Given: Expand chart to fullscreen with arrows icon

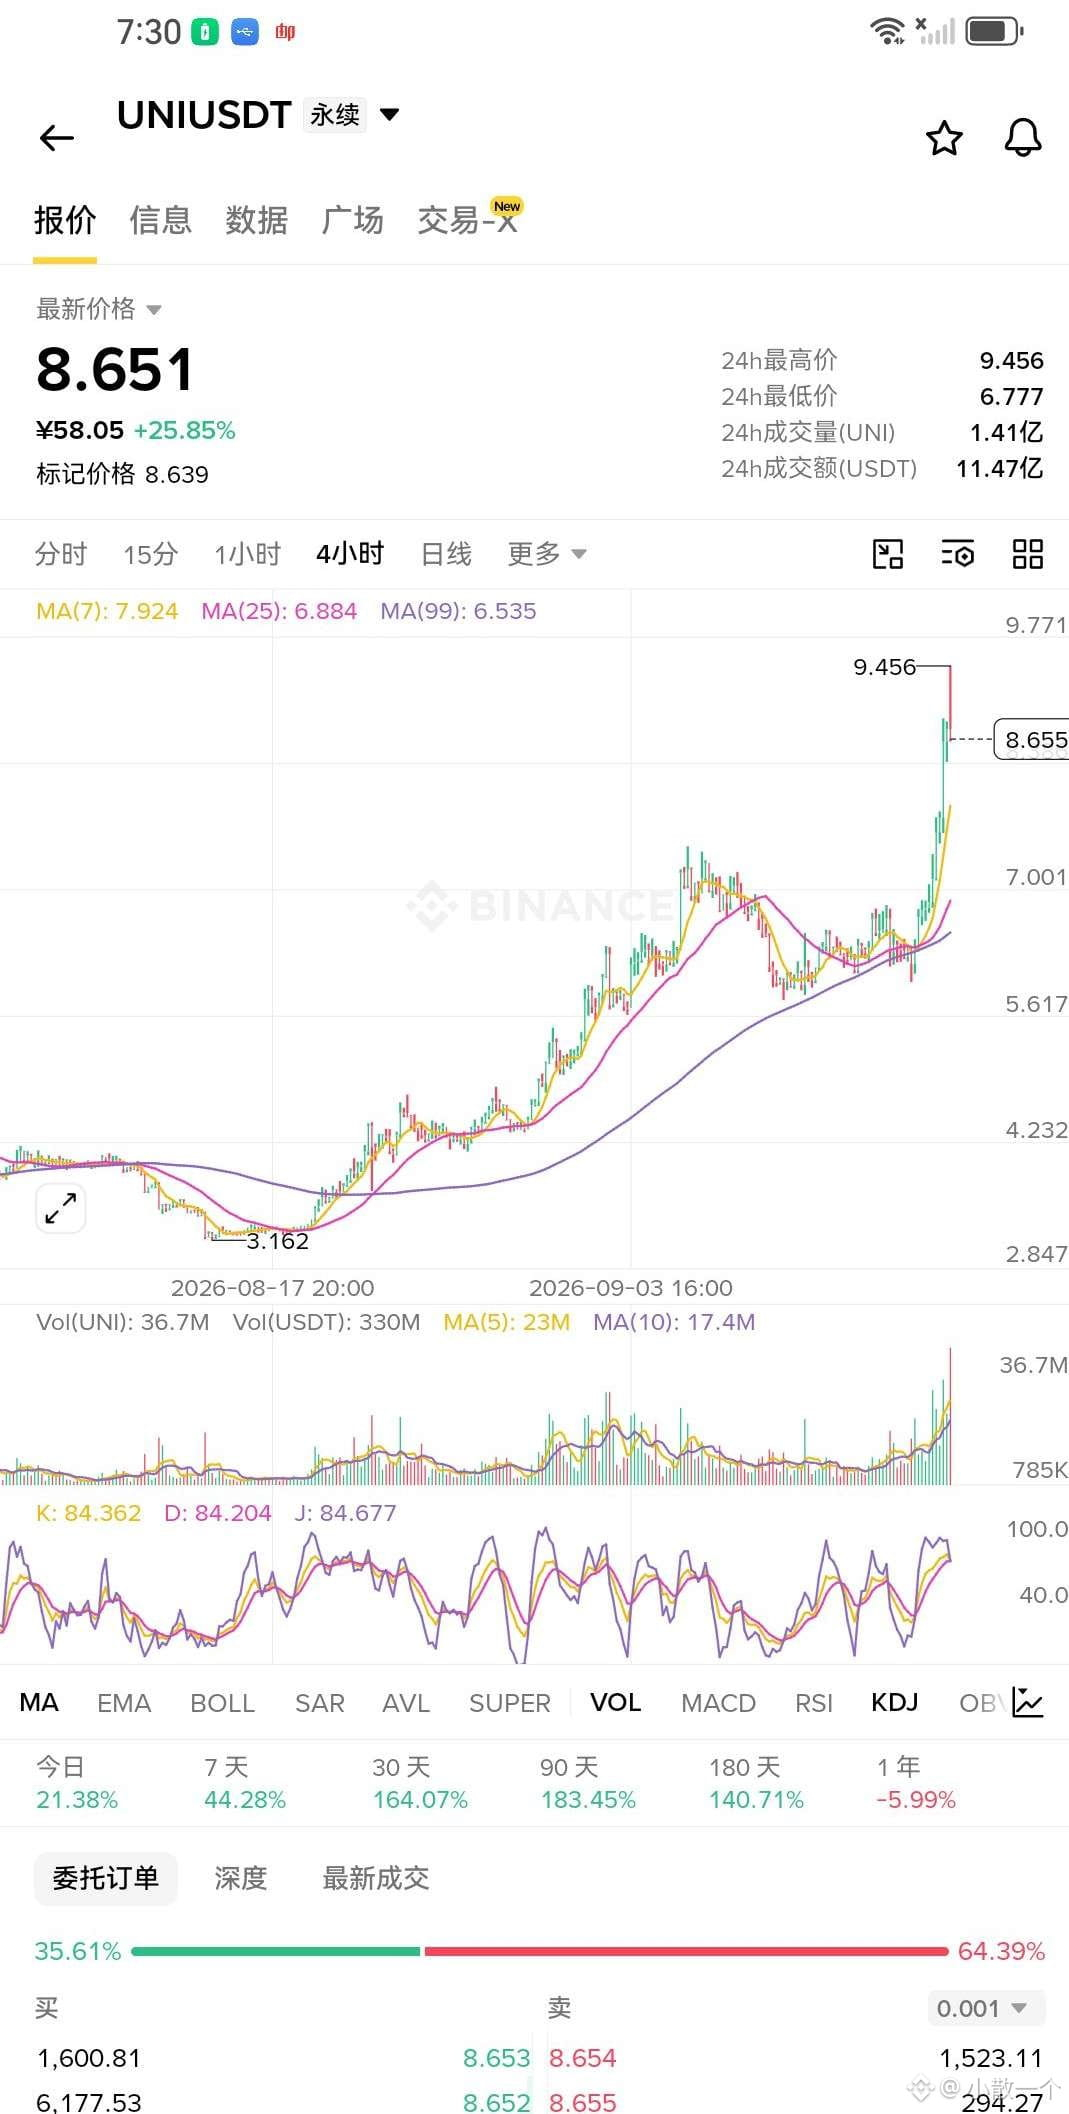Looking at the screenshot, I should click(x=61, y=1208).
